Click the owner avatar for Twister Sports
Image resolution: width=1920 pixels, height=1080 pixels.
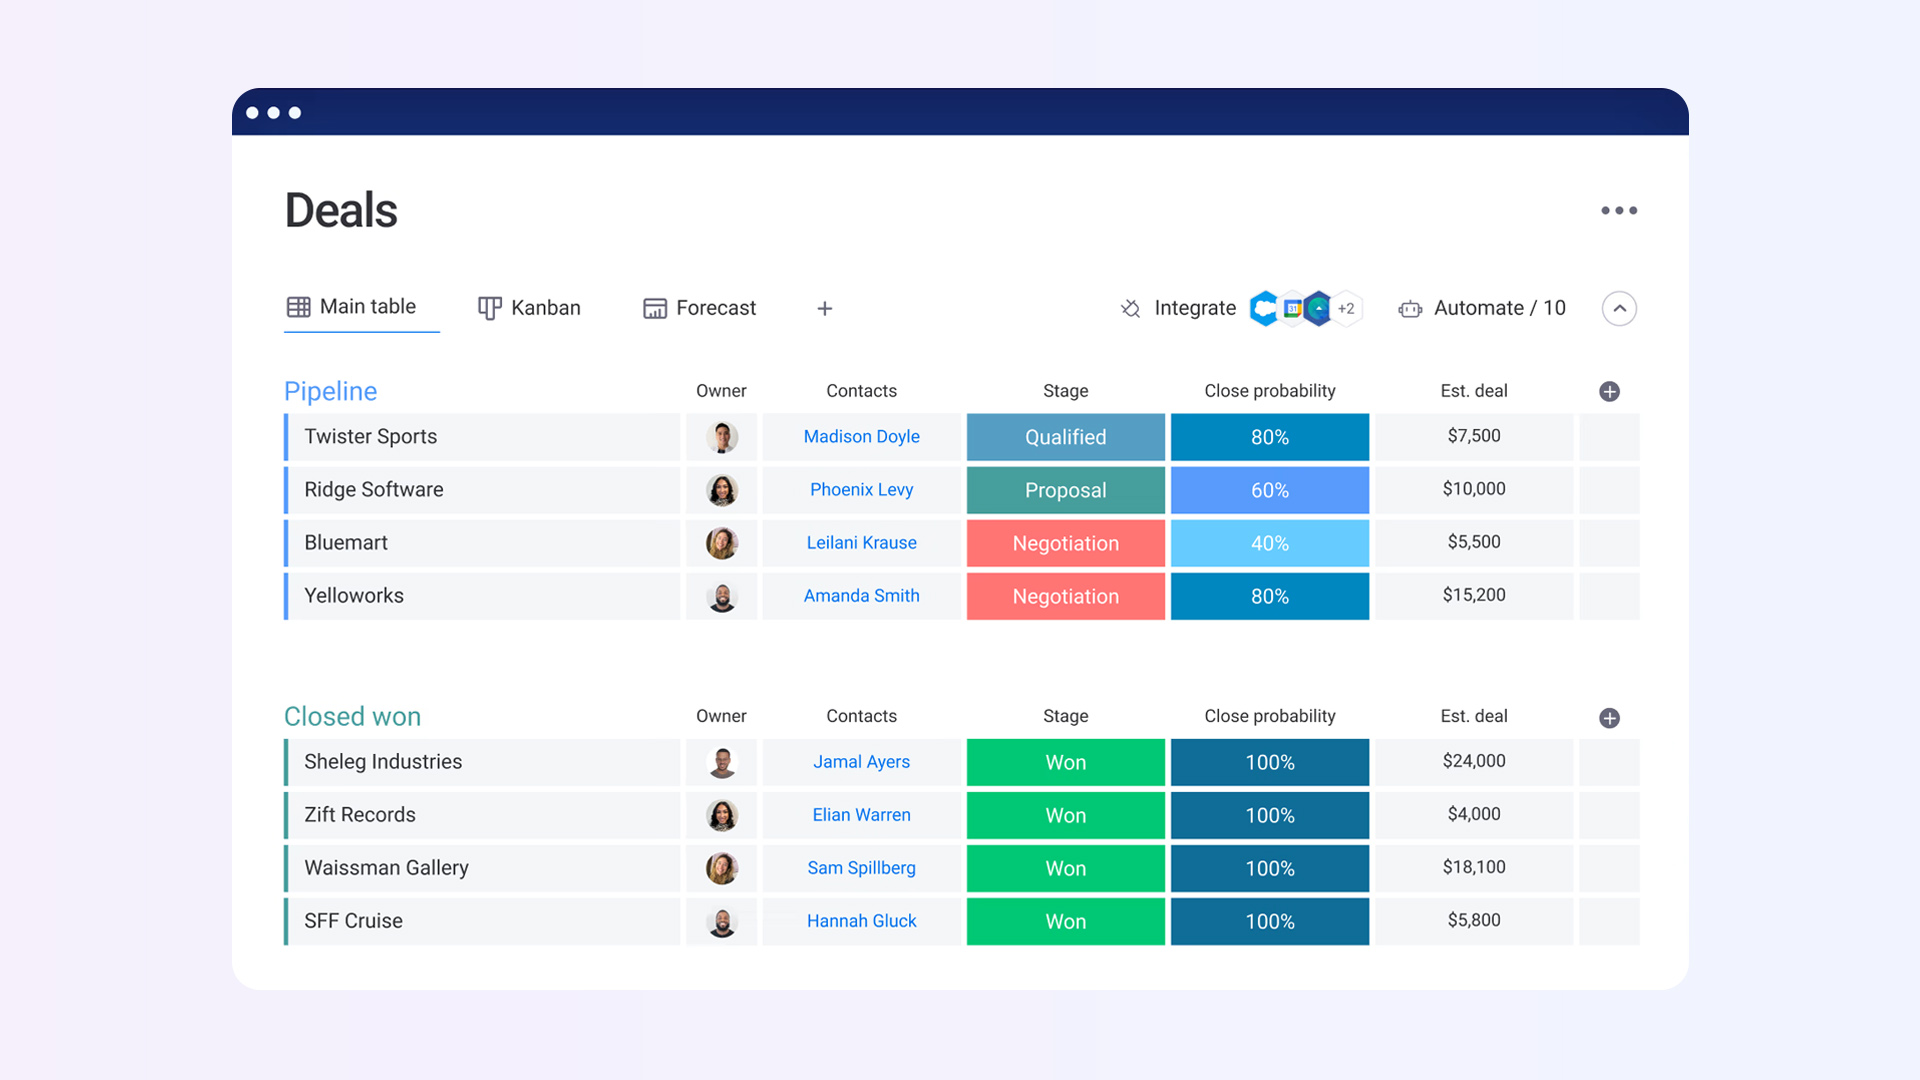pyautogui.click(x=722, y=437)
